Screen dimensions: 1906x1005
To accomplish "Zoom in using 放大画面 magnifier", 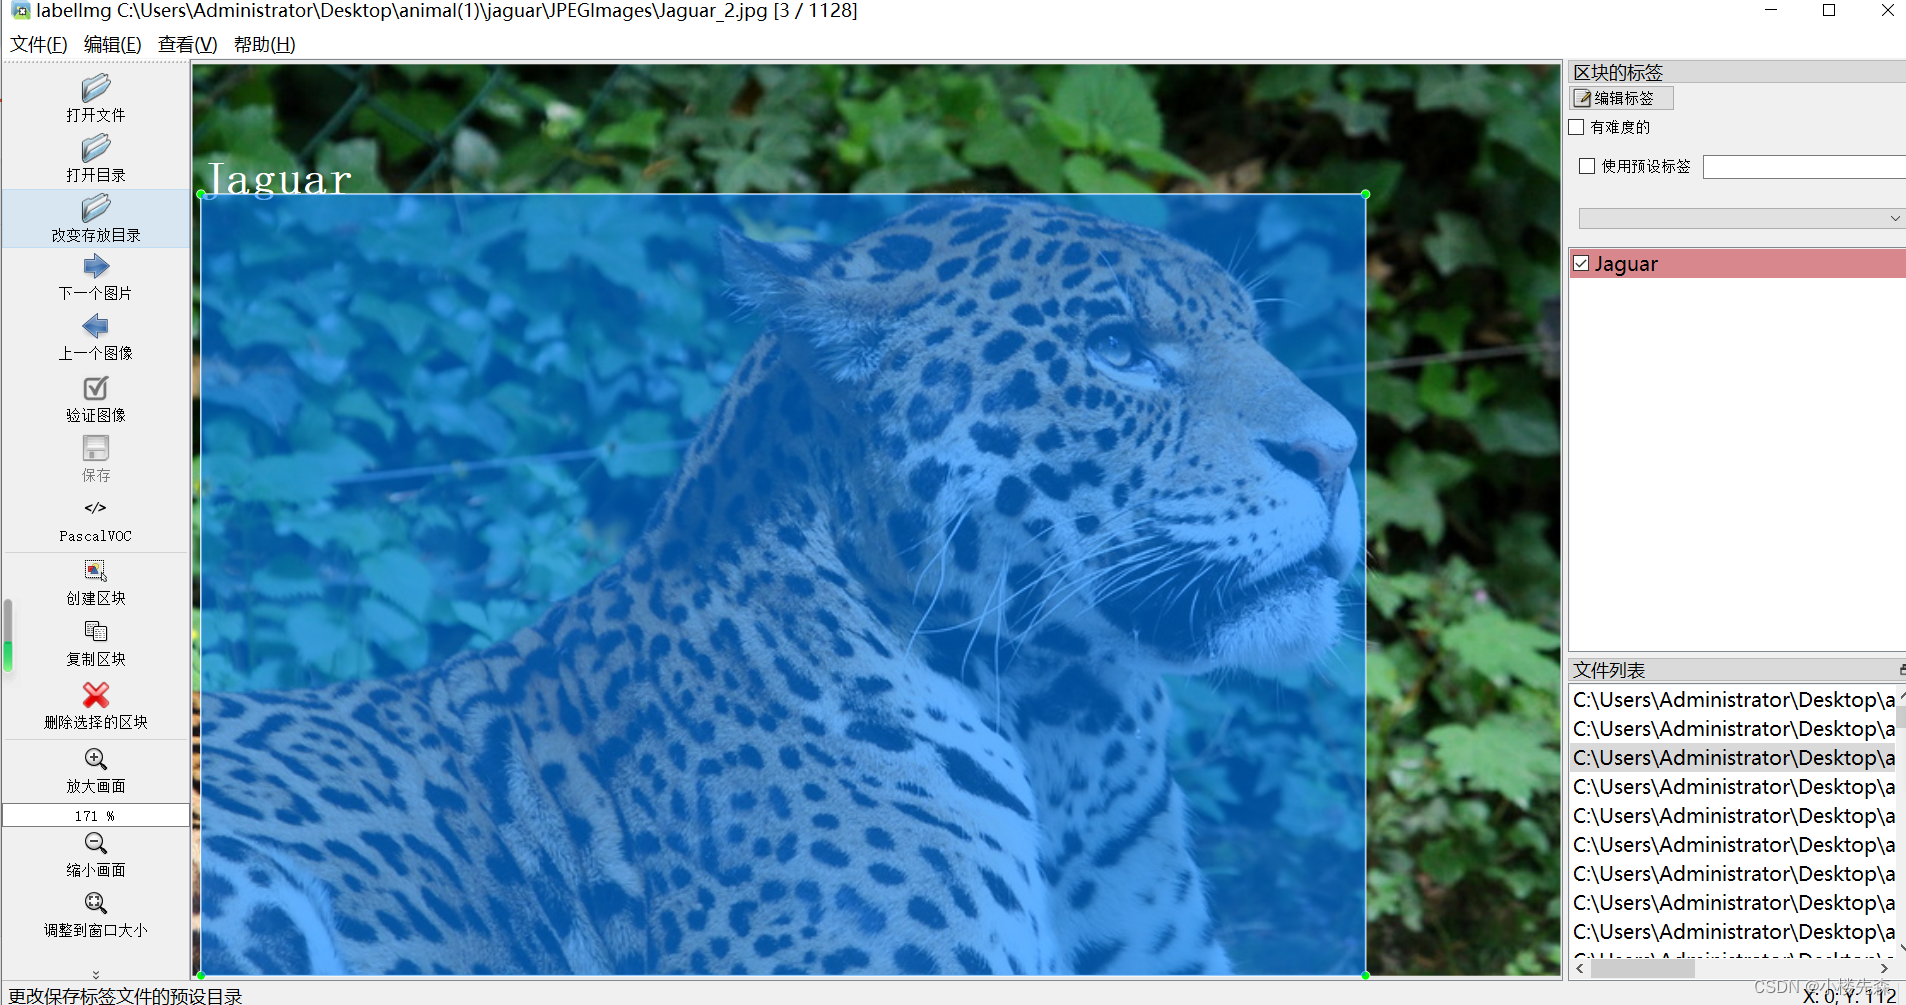I will point(96,759).
